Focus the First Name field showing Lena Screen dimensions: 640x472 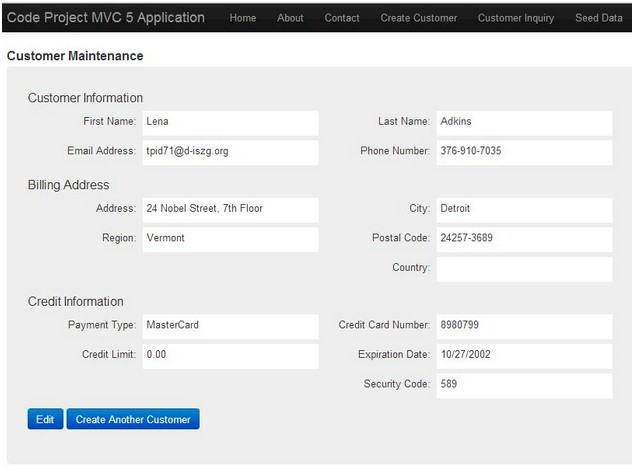click(231, 123)
